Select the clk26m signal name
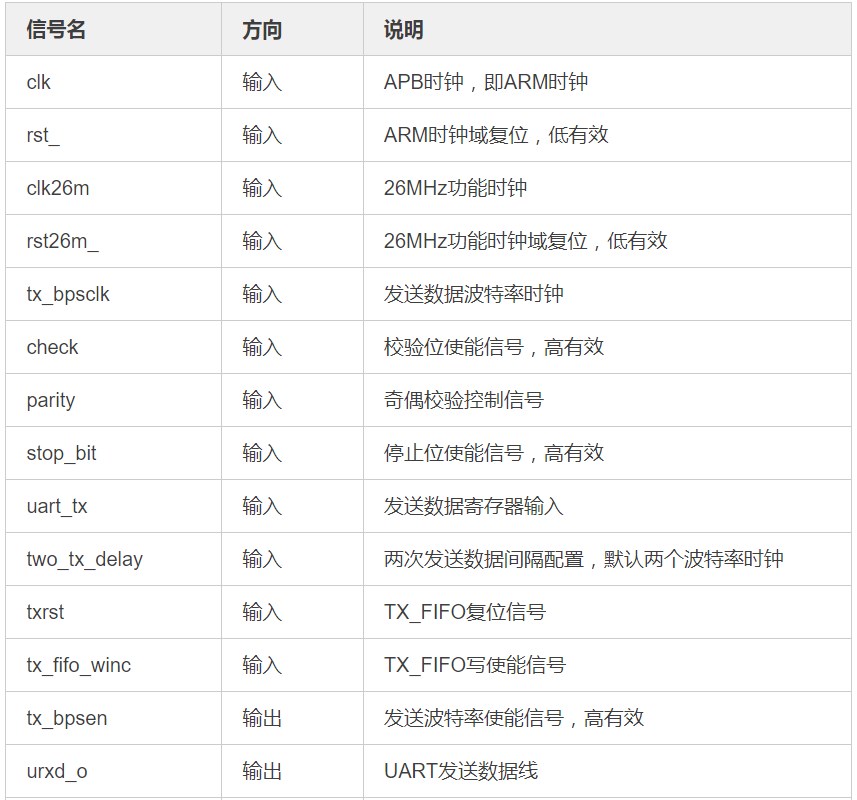The height and width of the screenshot is (800, 857). 58,188
